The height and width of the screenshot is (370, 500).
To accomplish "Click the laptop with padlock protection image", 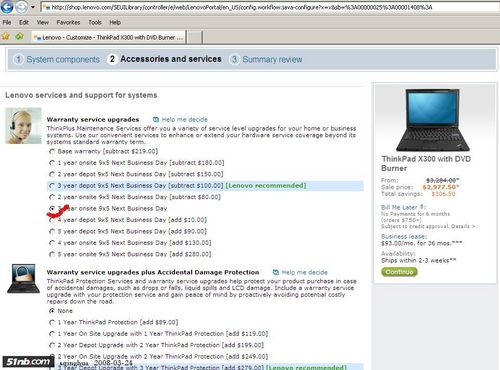I will pos(23,279).
